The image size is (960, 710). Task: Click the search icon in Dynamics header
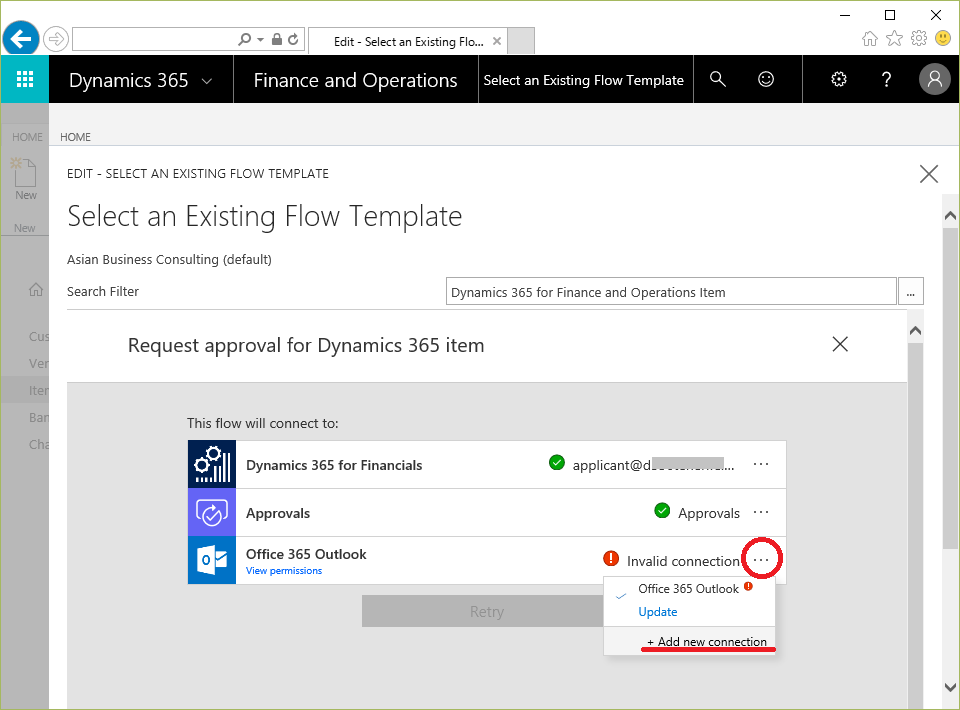coord(718,79)
